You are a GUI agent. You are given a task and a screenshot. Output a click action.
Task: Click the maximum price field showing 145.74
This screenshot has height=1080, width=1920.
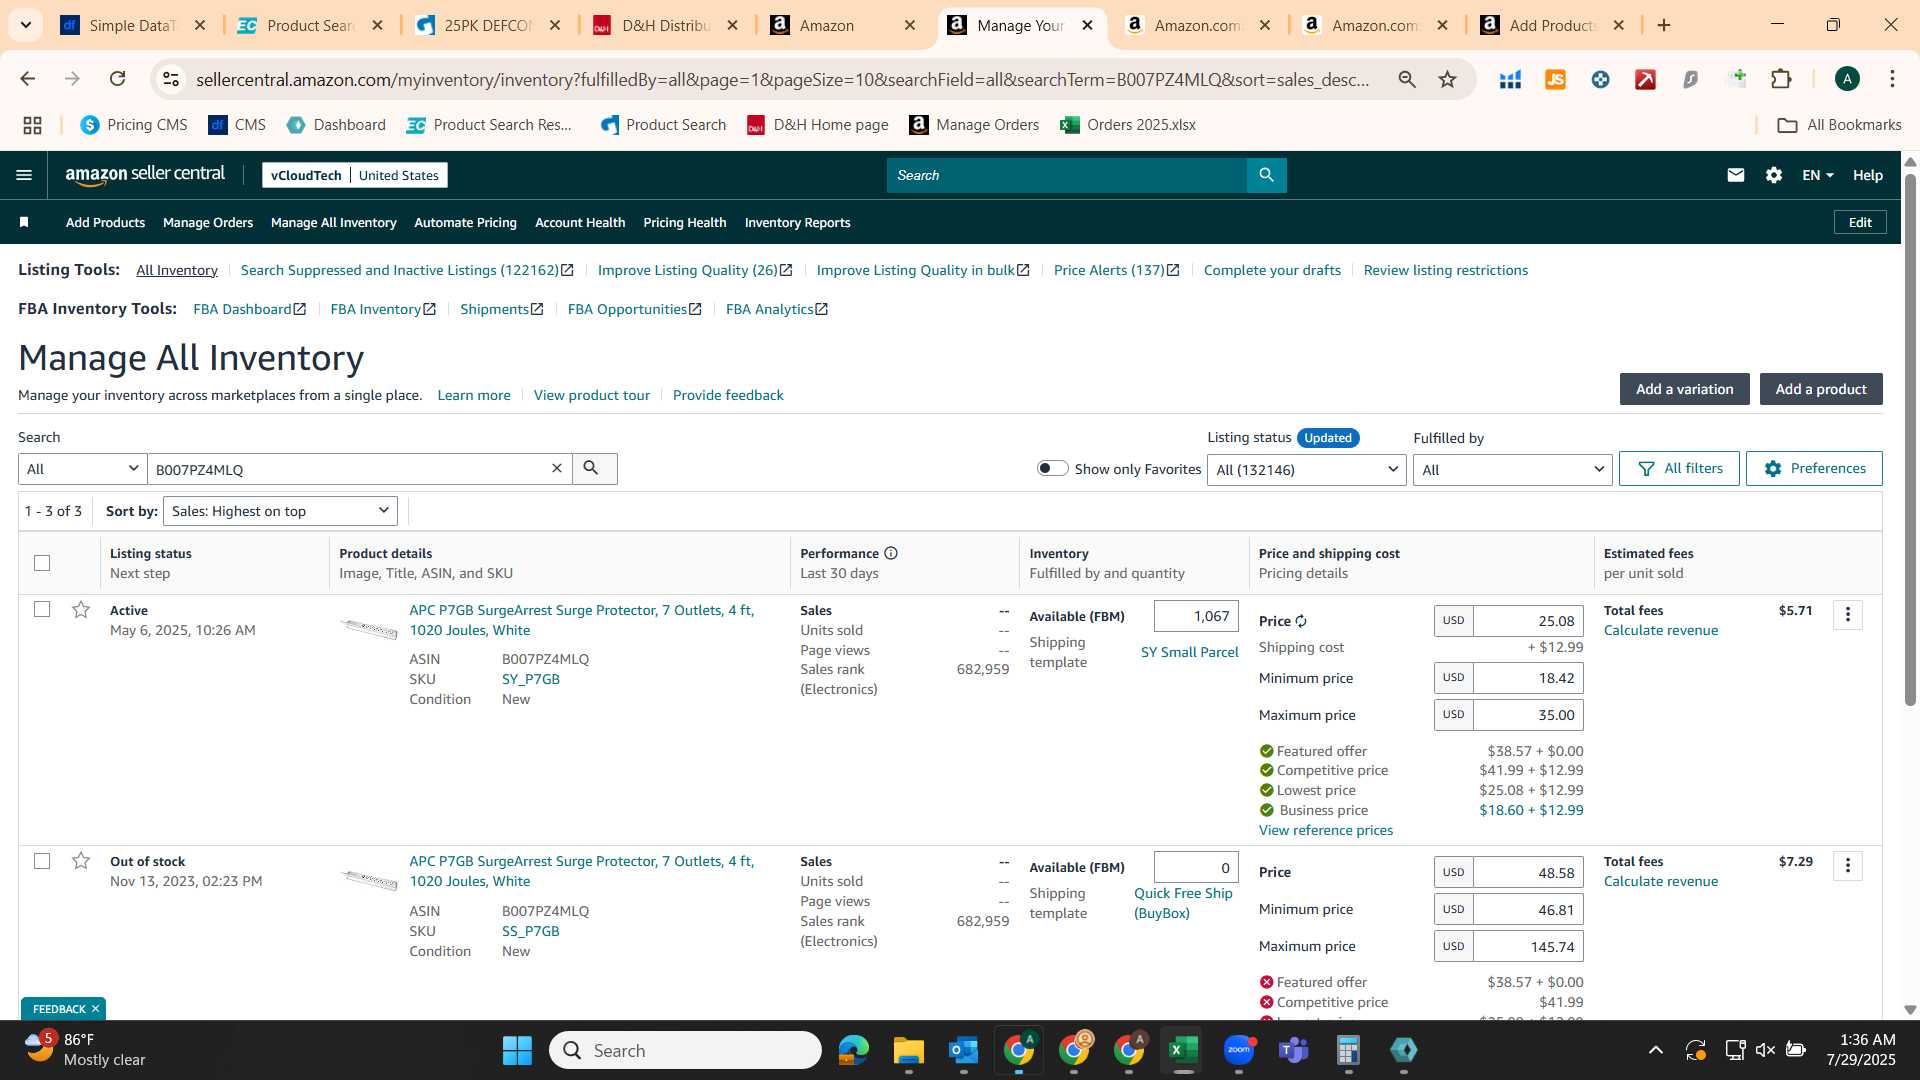[x=1528, y=946]
